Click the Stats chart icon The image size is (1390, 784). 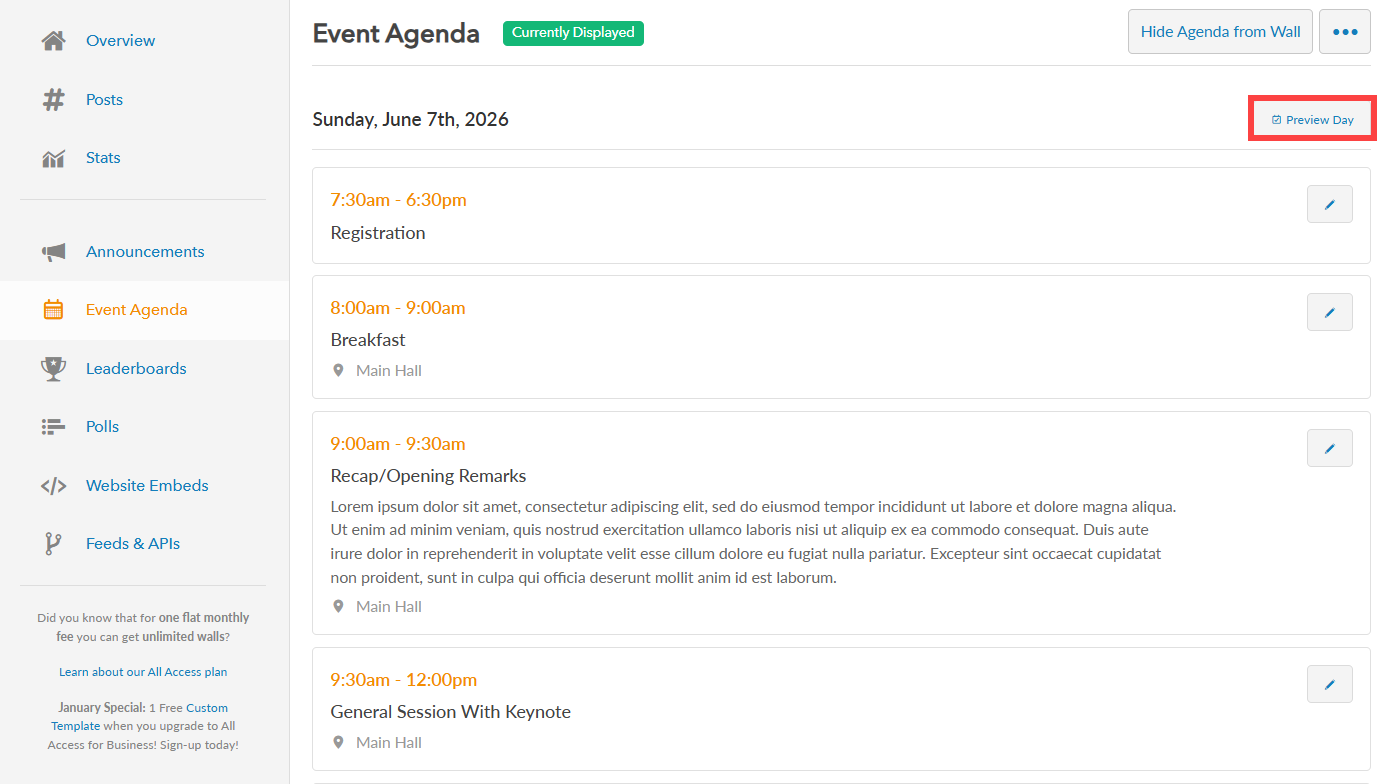point(53,158)
